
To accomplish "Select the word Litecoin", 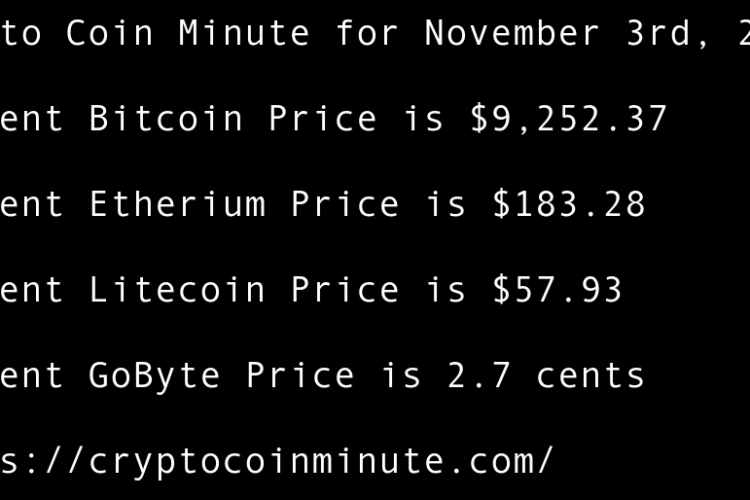I will 177,290.
